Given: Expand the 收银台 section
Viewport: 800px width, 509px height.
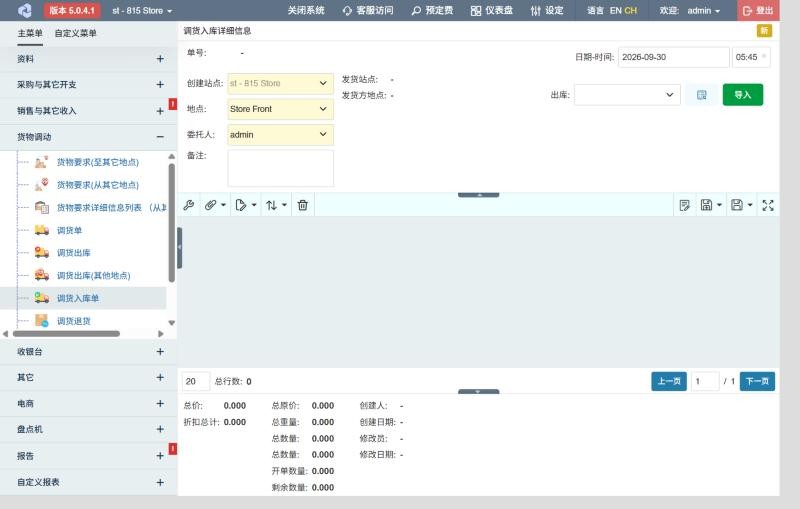Looking at the screenshot, I should coord(89,351).
